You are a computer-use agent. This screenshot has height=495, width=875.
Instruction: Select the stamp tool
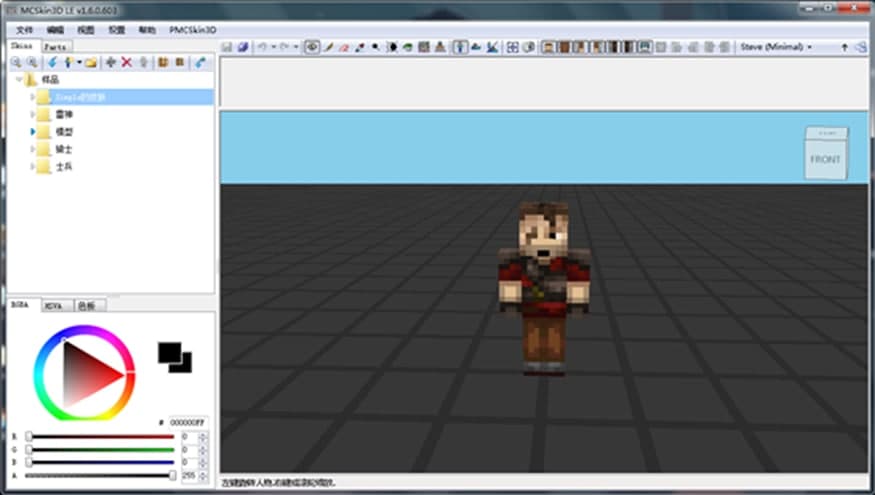coord(440,47)
